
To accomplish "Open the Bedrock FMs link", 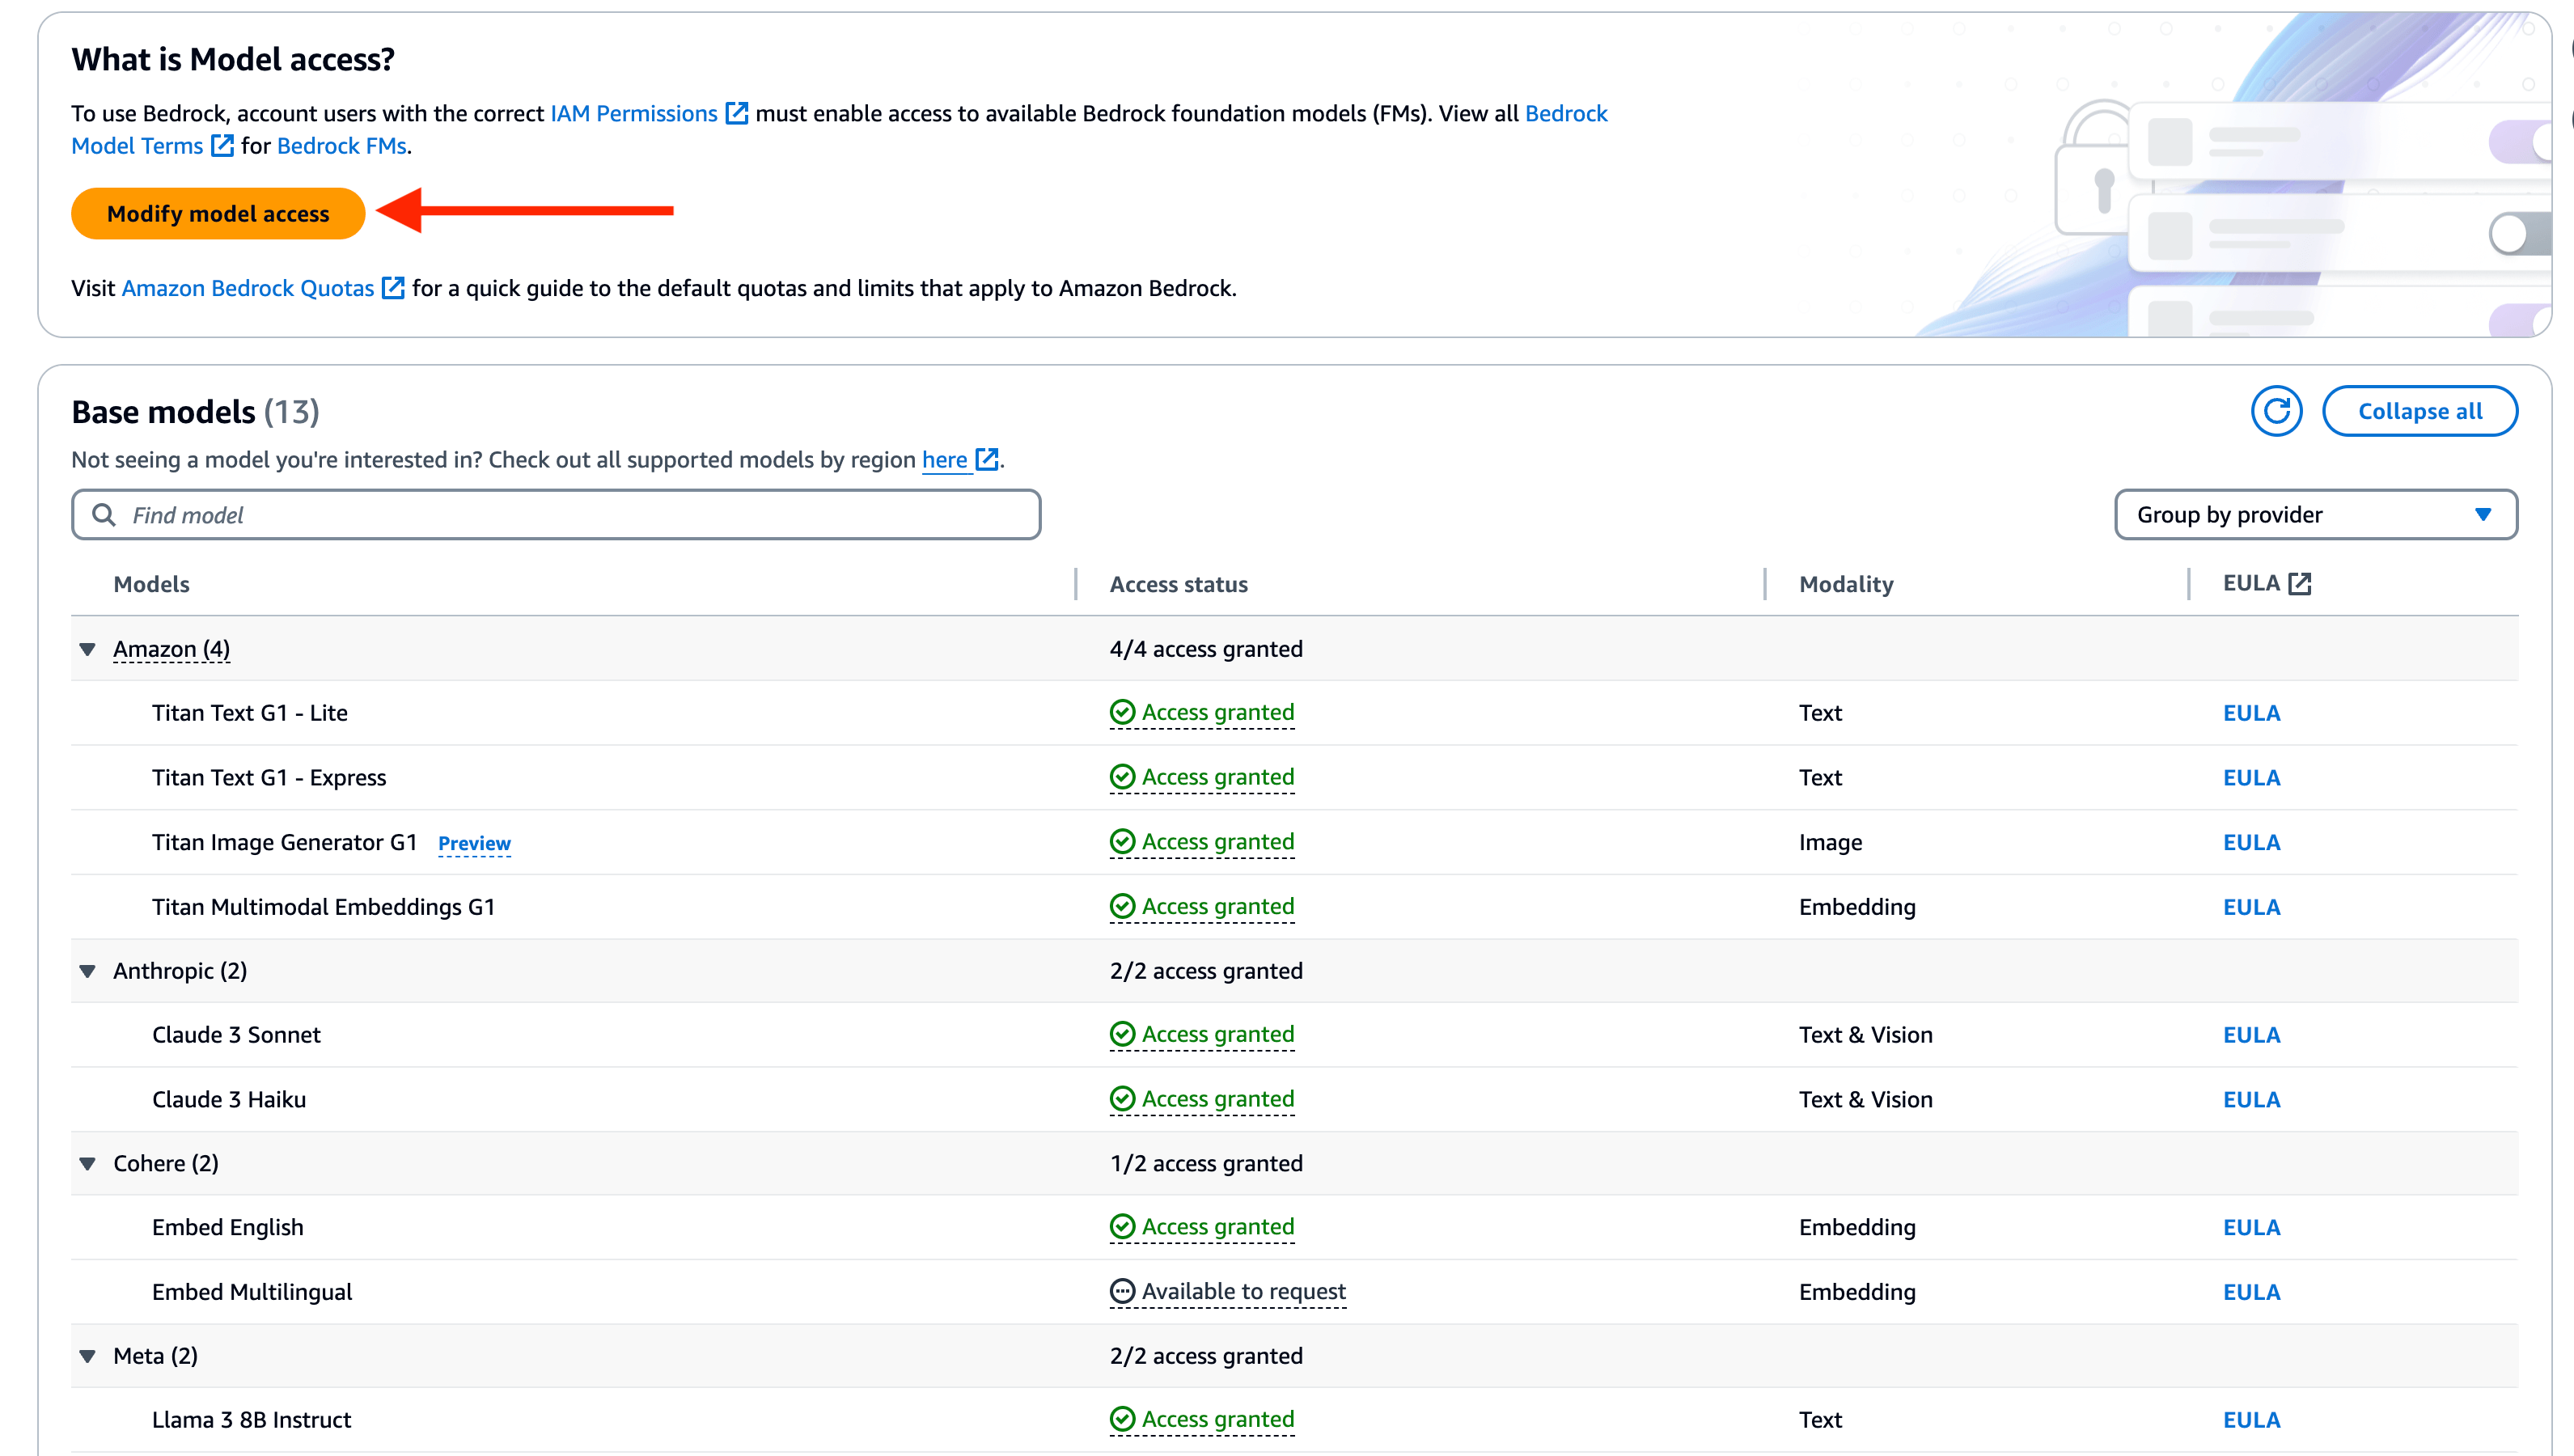I will click(x=341, y=146).
